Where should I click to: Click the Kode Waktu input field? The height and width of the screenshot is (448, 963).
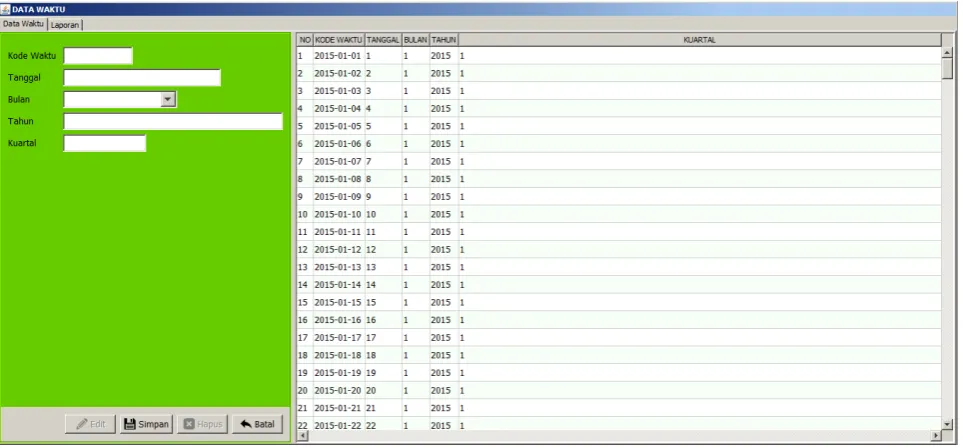98,56
